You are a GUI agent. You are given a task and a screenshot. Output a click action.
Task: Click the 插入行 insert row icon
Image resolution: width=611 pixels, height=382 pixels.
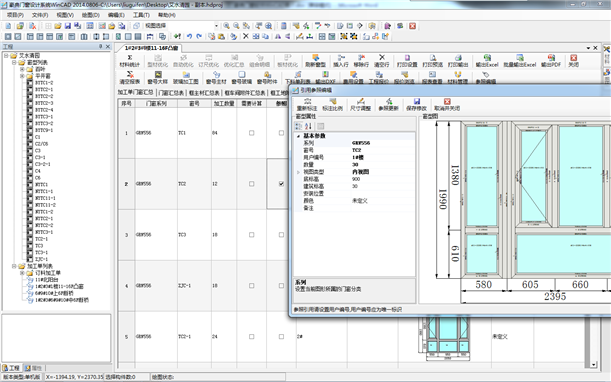click(x=341, y=58)
